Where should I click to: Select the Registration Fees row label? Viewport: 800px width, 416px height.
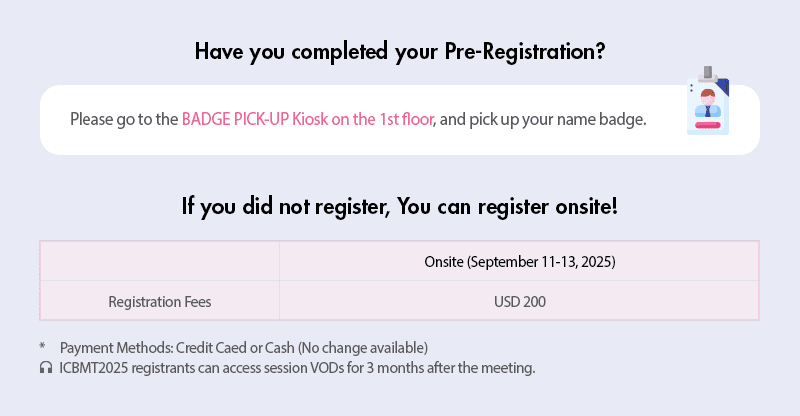pos(160,301)
